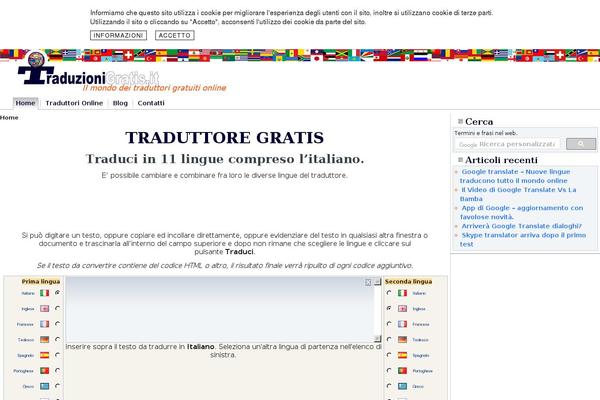This screenshot has width=600, height=400.
Task: Select Spagnolo radio as Seconda lingua
Action: pos(389,355)
